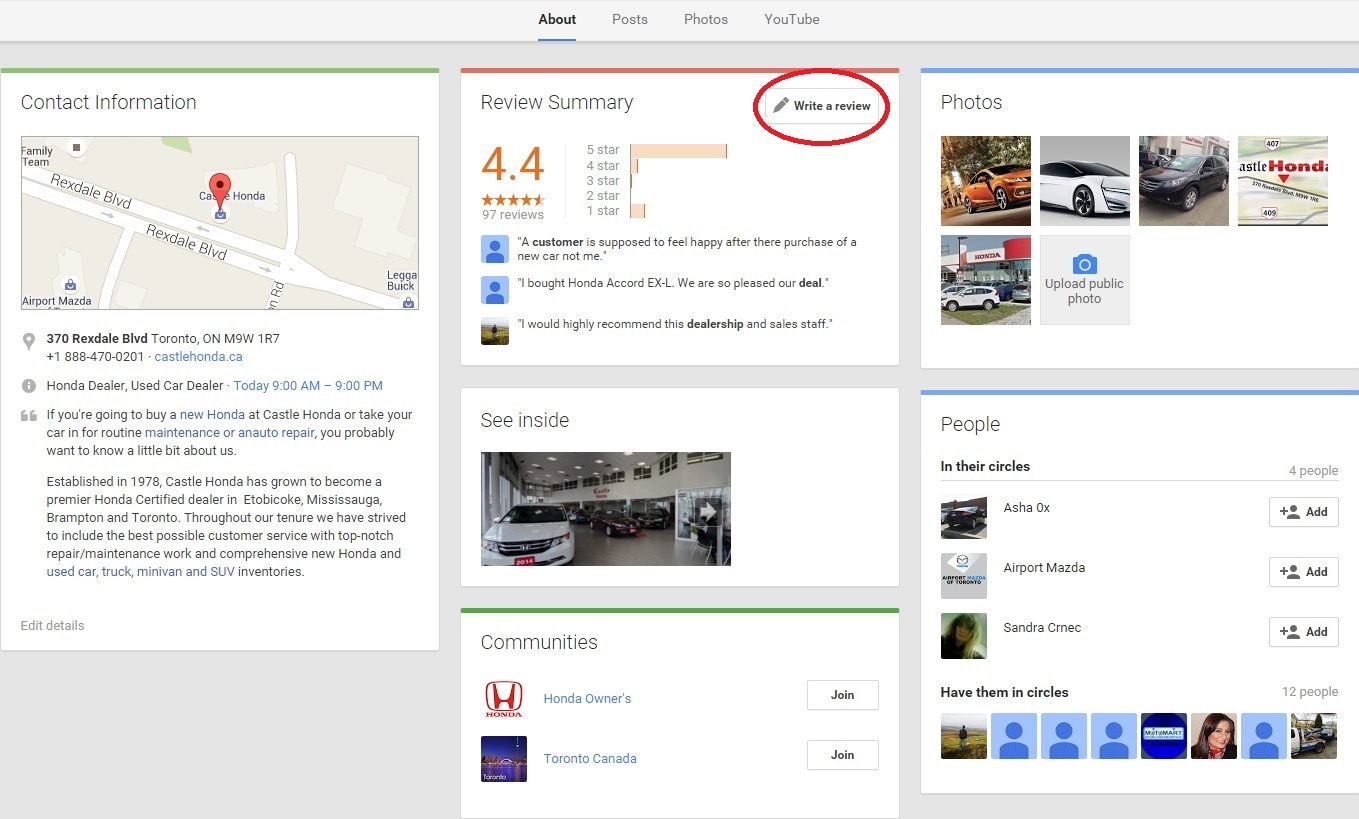This screenshot has height=819, width=1359.
Task: Click the 12 people count
Action: 1310,692
